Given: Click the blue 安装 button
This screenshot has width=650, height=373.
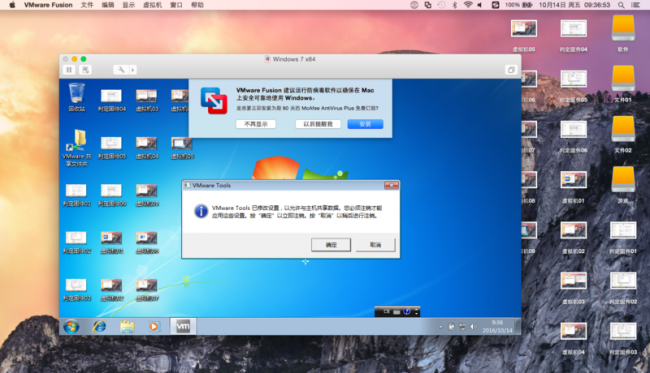Looking at the screenshot, I should click(365, 124).
